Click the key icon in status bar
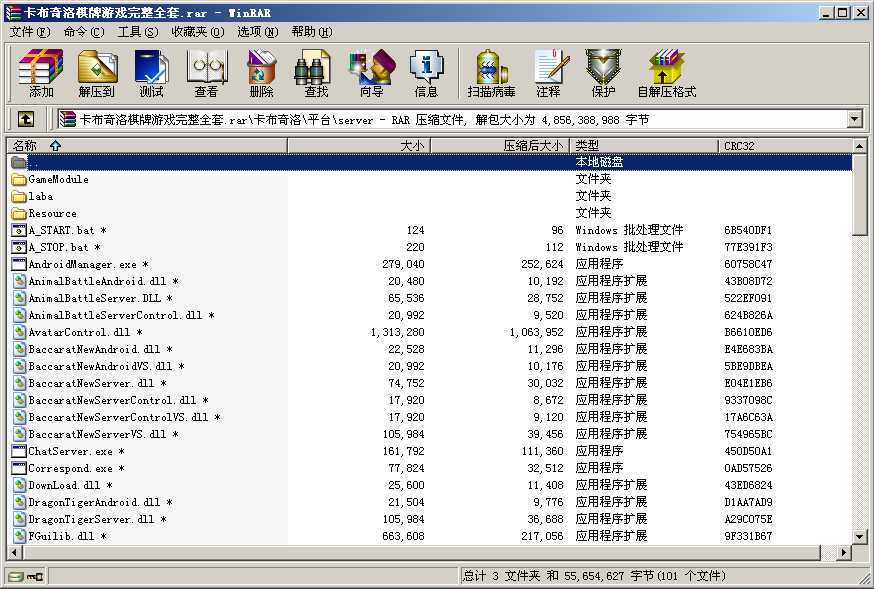The image size is (874, 589). pyautogui.click(x=35, y=576)
